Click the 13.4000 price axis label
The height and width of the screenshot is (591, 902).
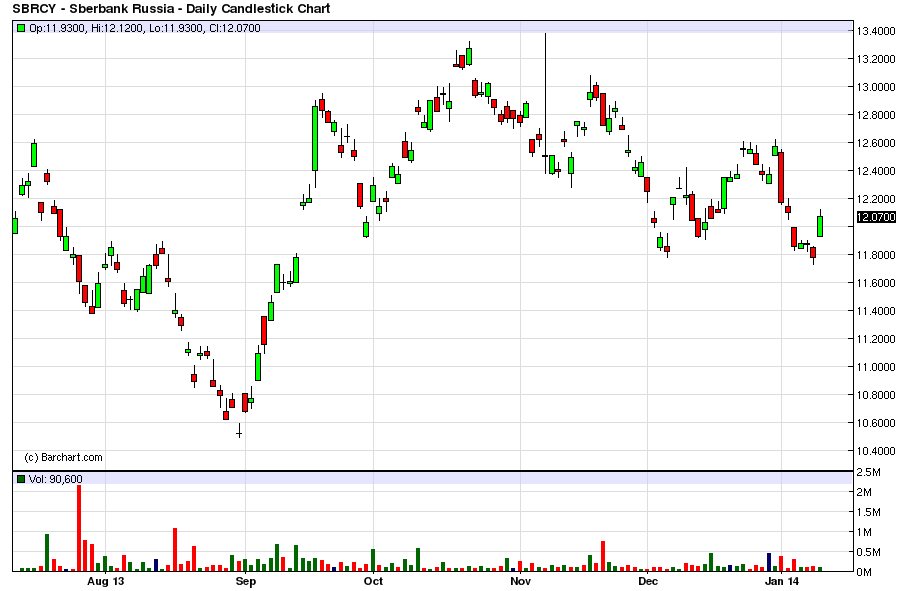tap(876, 31)
